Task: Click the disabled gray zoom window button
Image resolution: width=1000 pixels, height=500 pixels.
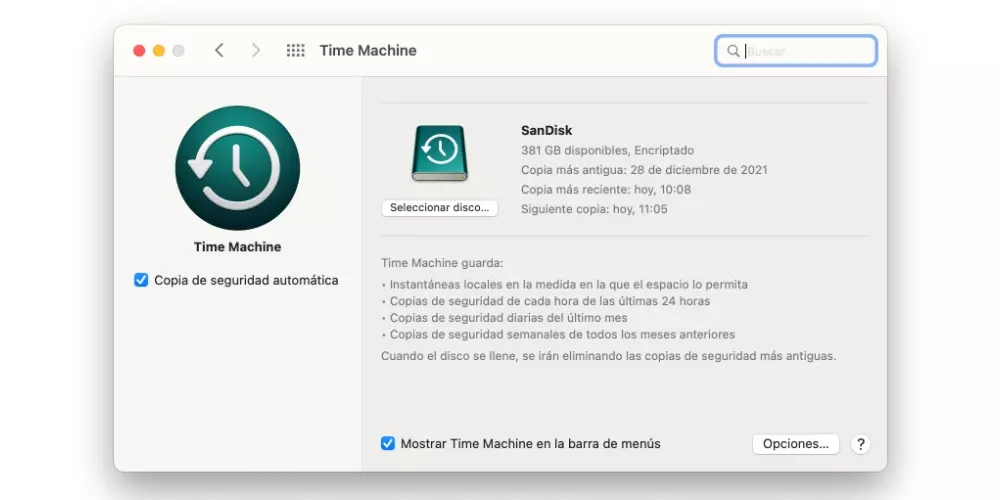Action: coord(178,50)
